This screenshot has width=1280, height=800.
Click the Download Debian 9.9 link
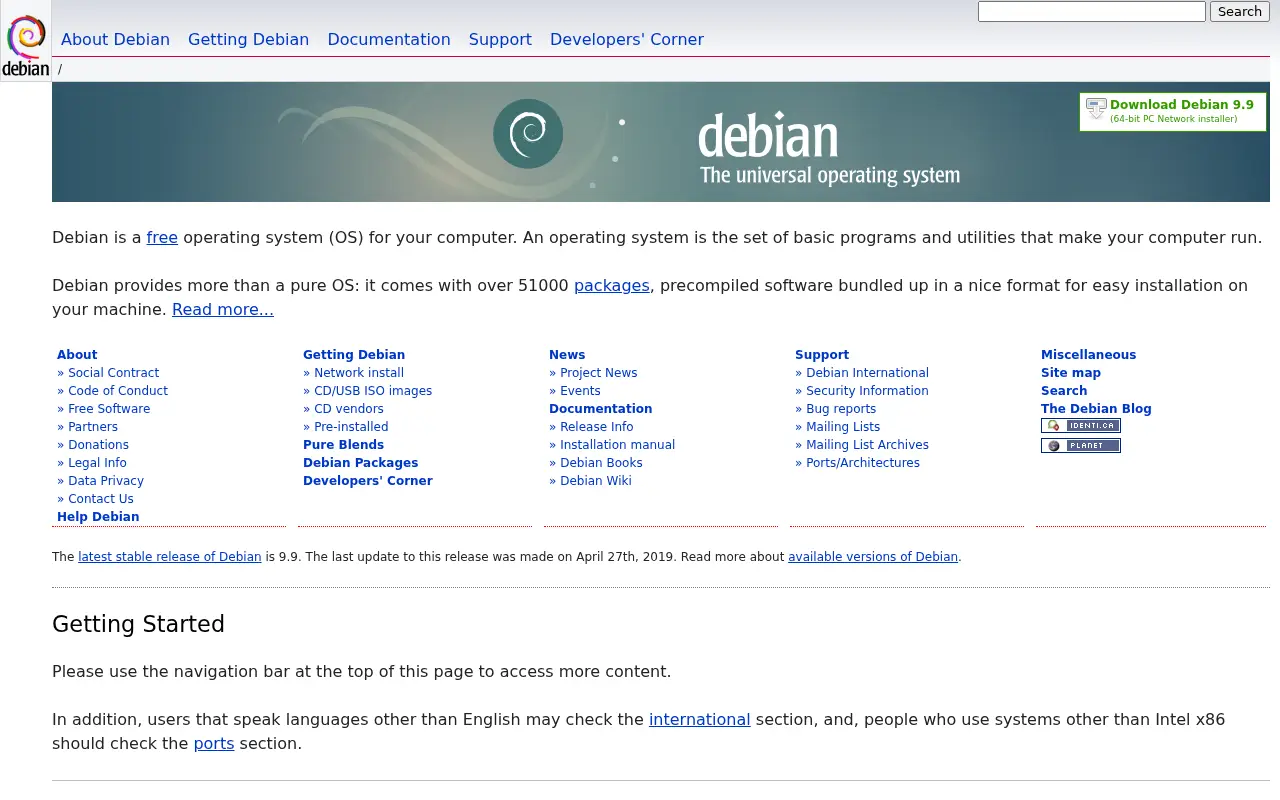pos(1181,105)
